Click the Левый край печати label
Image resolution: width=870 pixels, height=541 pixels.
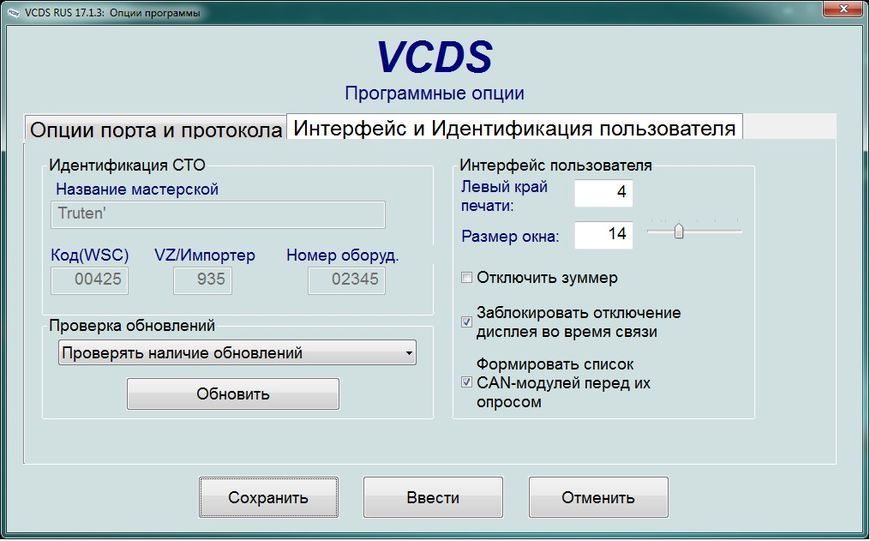tap(504, 196)
